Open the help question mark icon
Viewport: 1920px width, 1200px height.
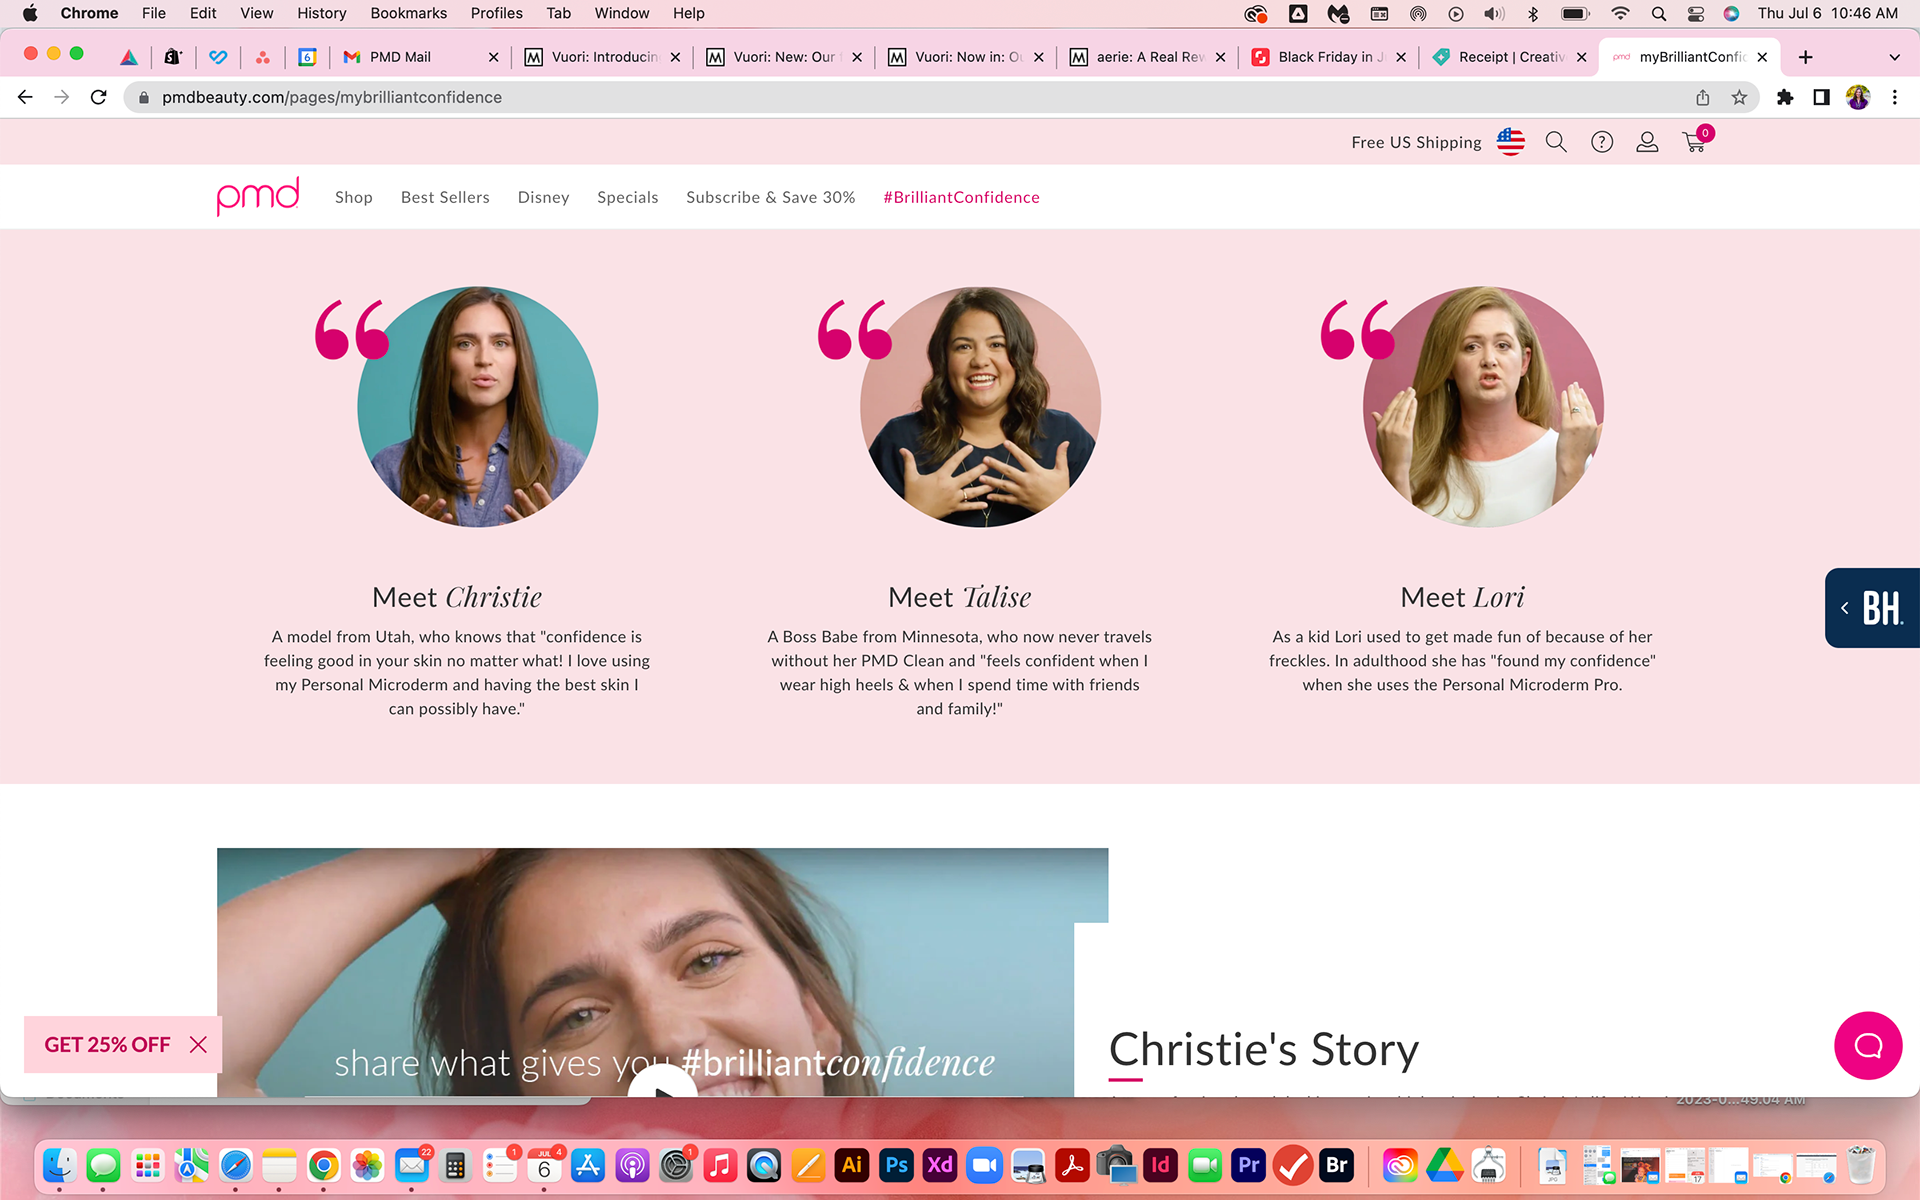tap(1601, 142)
